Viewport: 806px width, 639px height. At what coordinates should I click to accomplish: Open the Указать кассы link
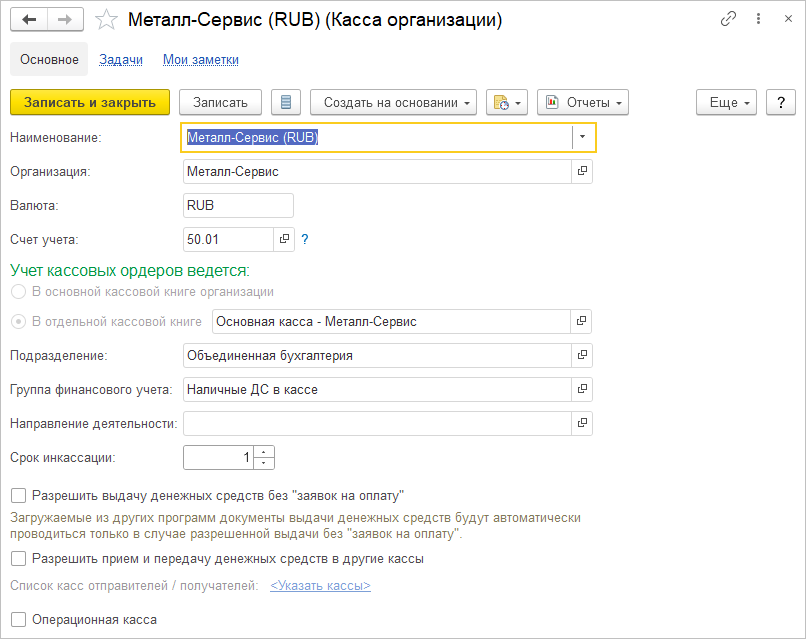coord(320,586)
